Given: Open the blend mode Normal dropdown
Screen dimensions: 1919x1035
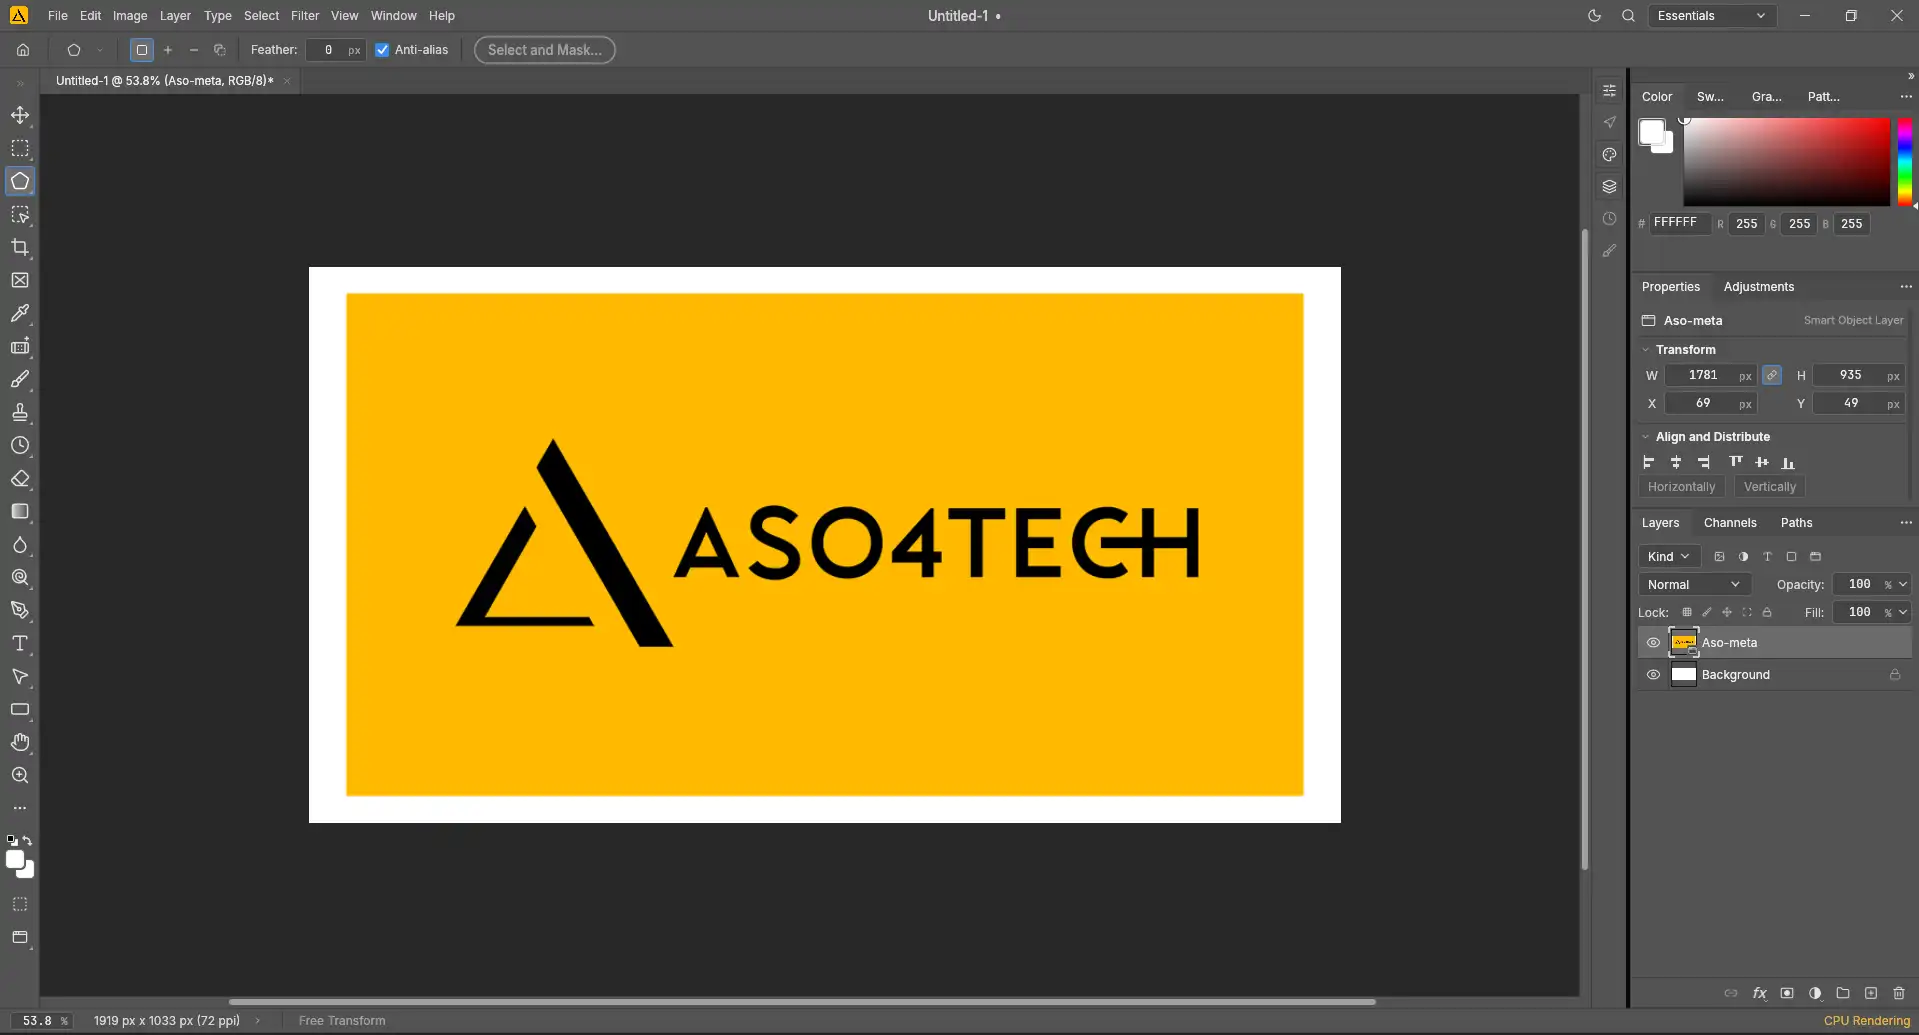Looking at the screenshot, I should [1694, 585].
